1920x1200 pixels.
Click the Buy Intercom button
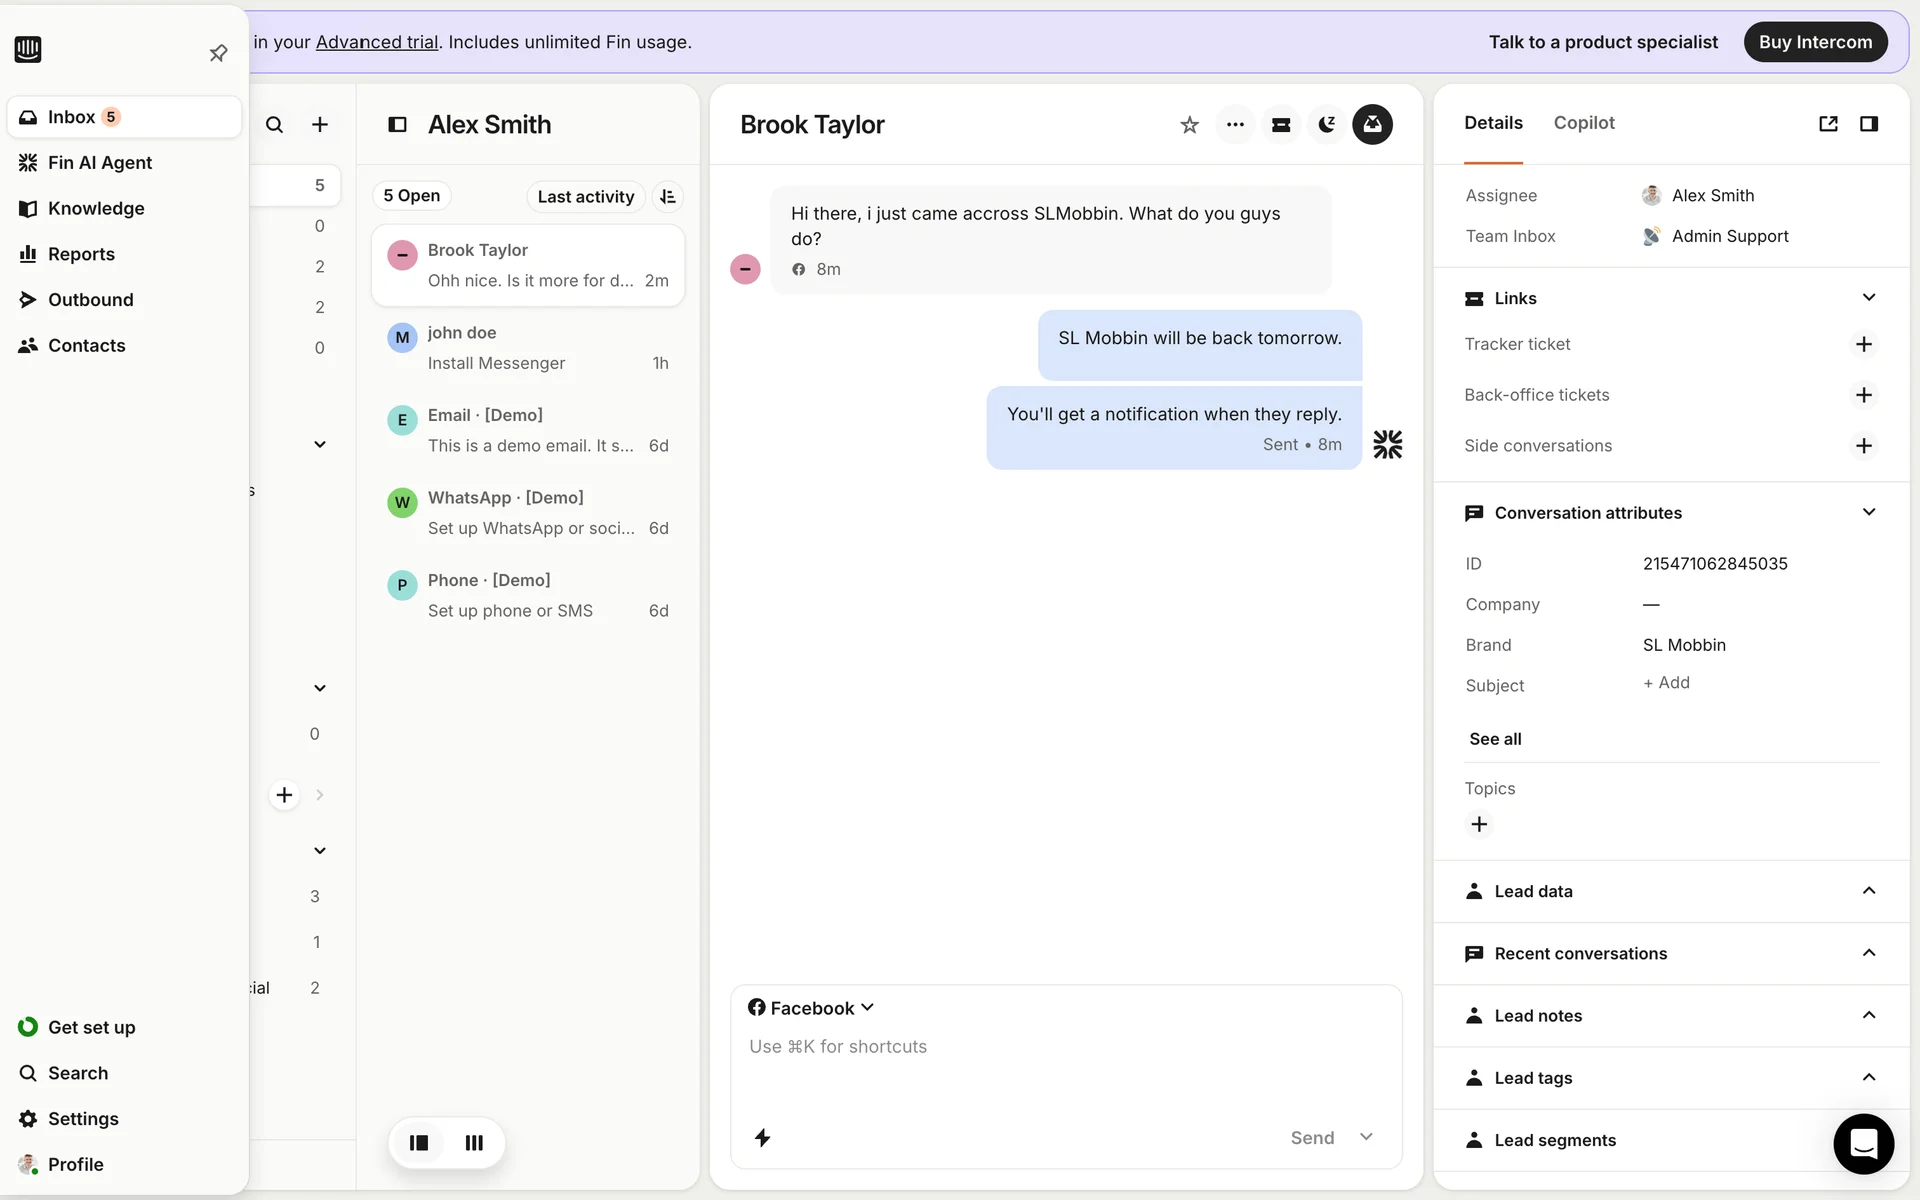[x=1814, y=42]
